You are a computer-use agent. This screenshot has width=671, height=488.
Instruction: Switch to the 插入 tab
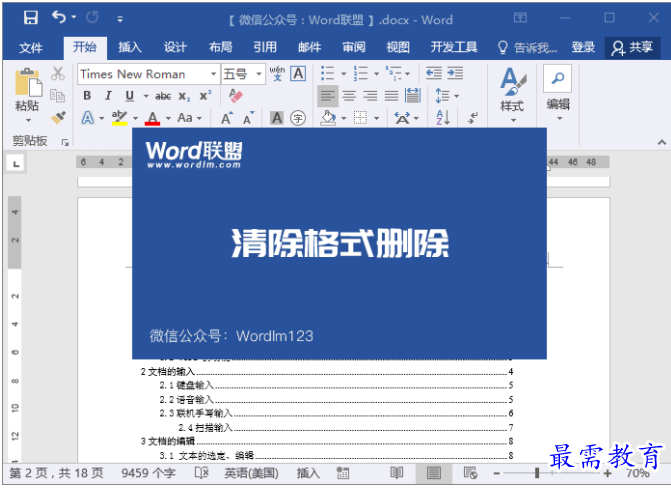coord(130,47)
